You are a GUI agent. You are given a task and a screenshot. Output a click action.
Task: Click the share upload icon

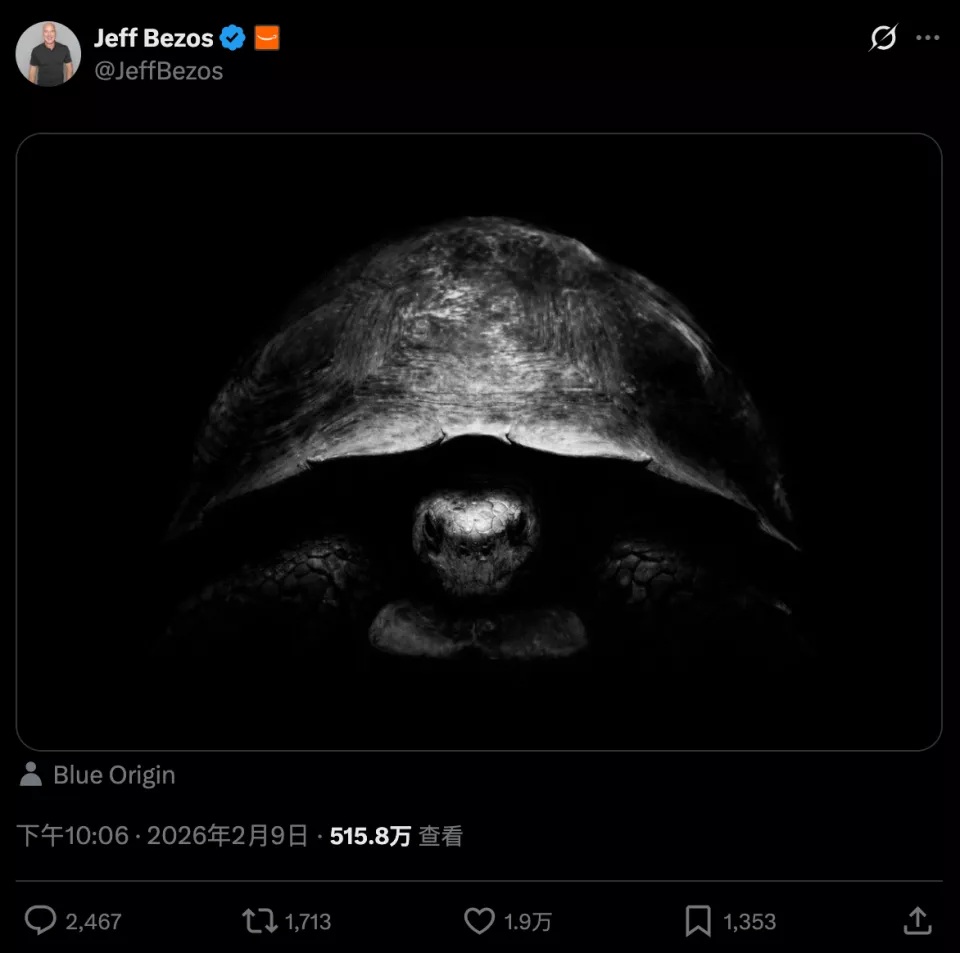(918, 920)
